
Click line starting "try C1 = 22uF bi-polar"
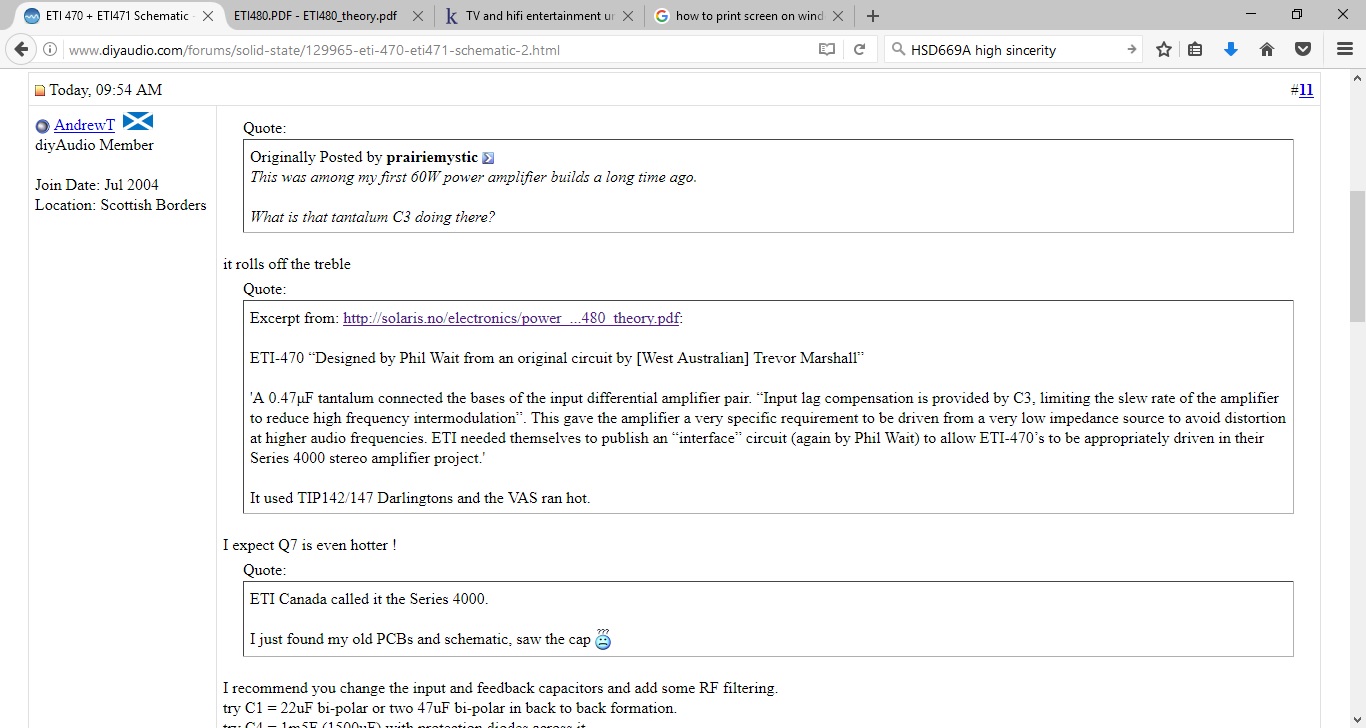[x=450, y=708]
